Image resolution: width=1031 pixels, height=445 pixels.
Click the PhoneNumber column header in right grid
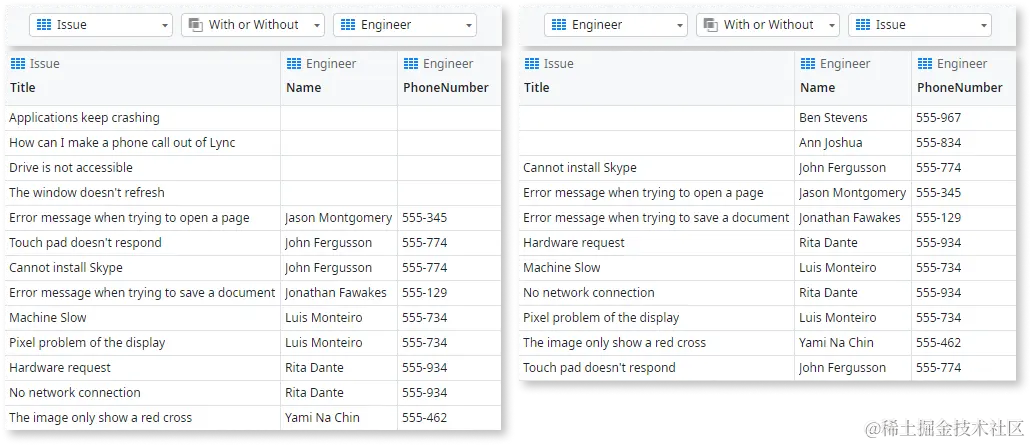pyautogui.click(x=959, y=88)
